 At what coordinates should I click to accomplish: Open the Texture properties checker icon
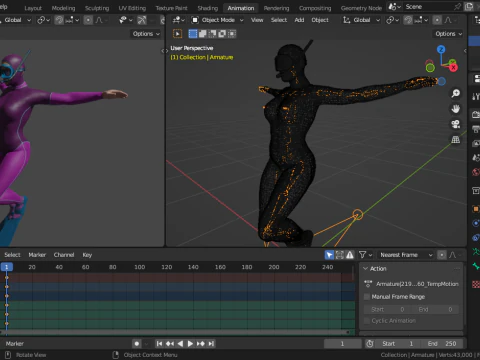(476, 284)
